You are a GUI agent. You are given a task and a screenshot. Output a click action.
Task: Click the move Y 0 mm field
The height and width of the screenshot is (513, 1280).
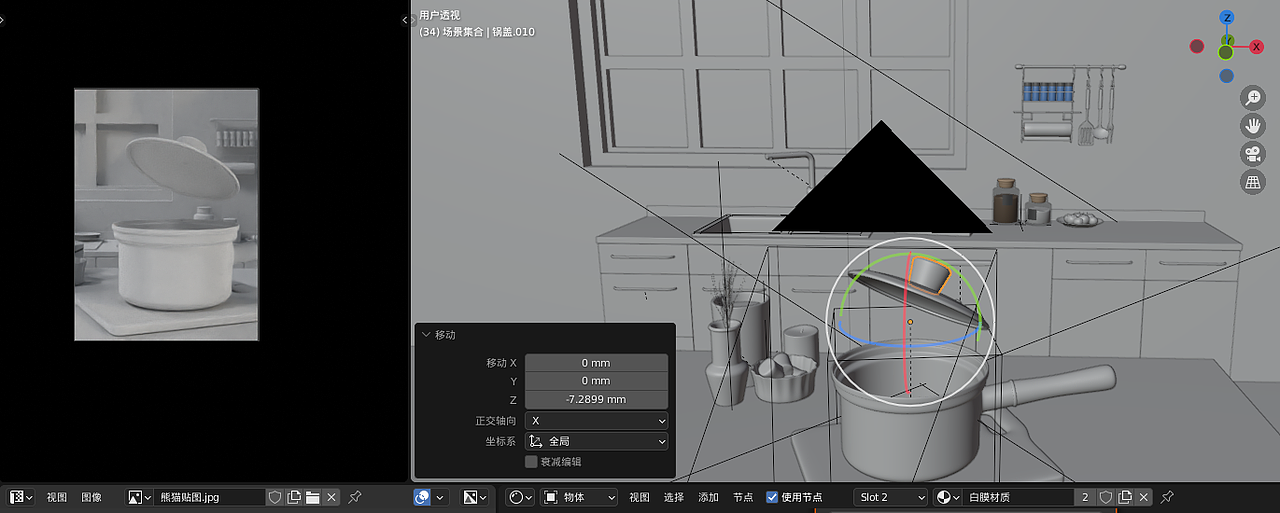pos(597,381)
